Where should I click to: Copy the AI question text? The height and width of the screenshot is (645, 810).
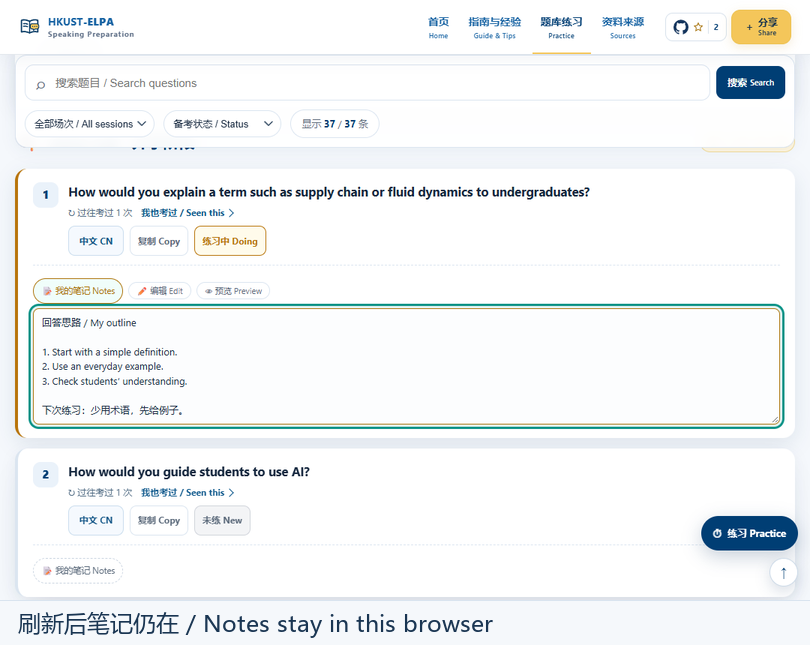click(159, 521)
